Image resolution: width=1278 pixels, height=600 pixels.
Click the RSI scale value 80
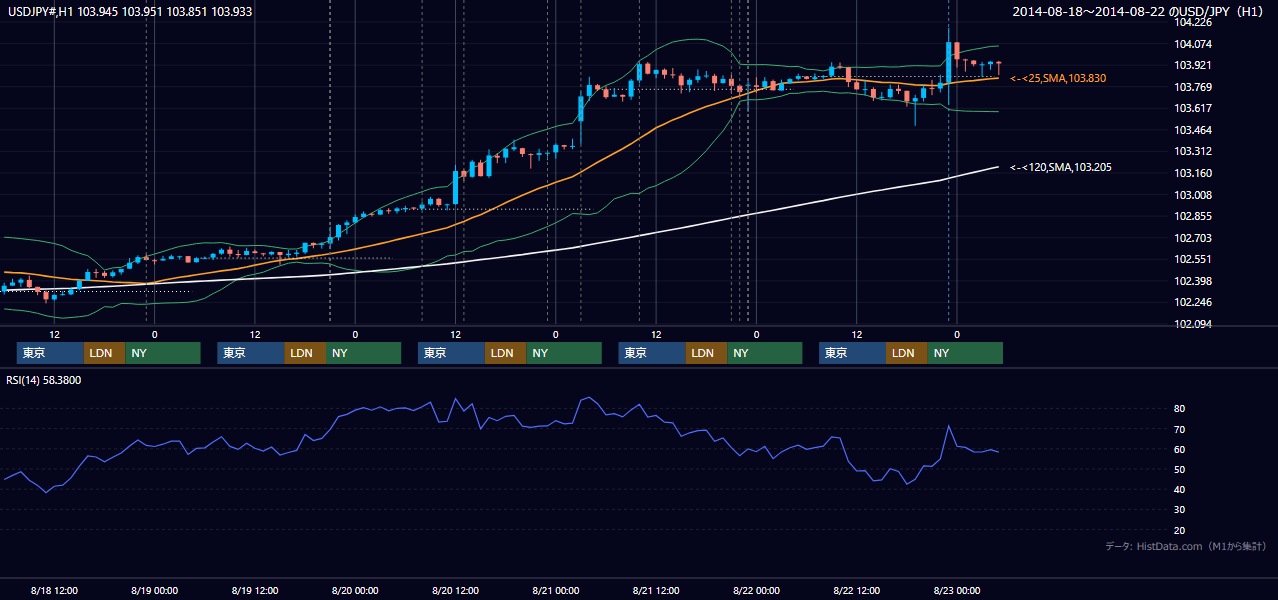pyautogui.click(x=1180, y=409)
